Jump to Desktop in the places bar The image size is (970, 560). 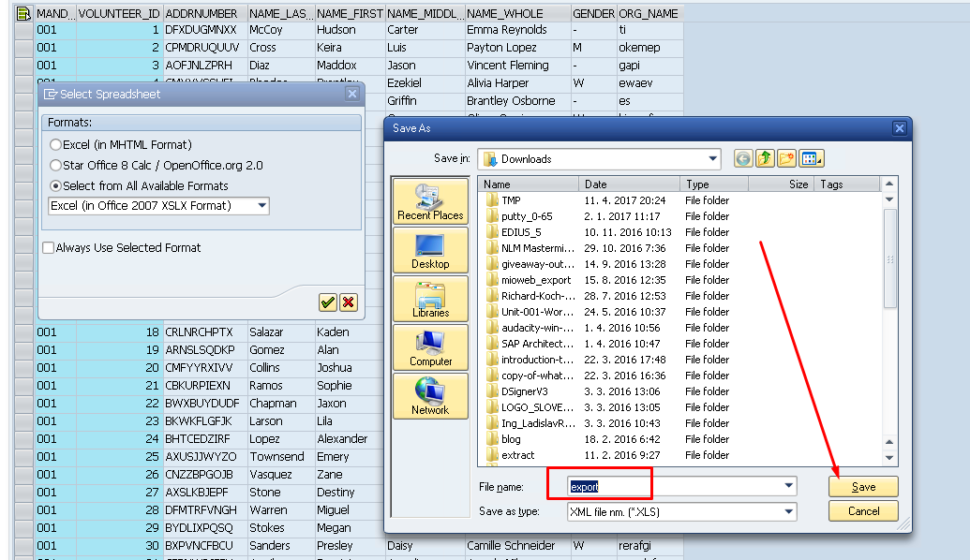point(430,250)
